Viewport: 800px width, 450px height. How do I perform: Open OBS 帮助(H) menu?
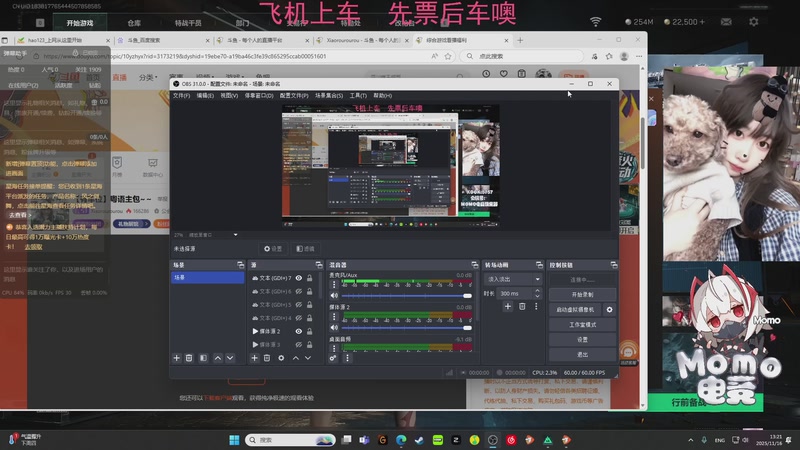point(383,95)
